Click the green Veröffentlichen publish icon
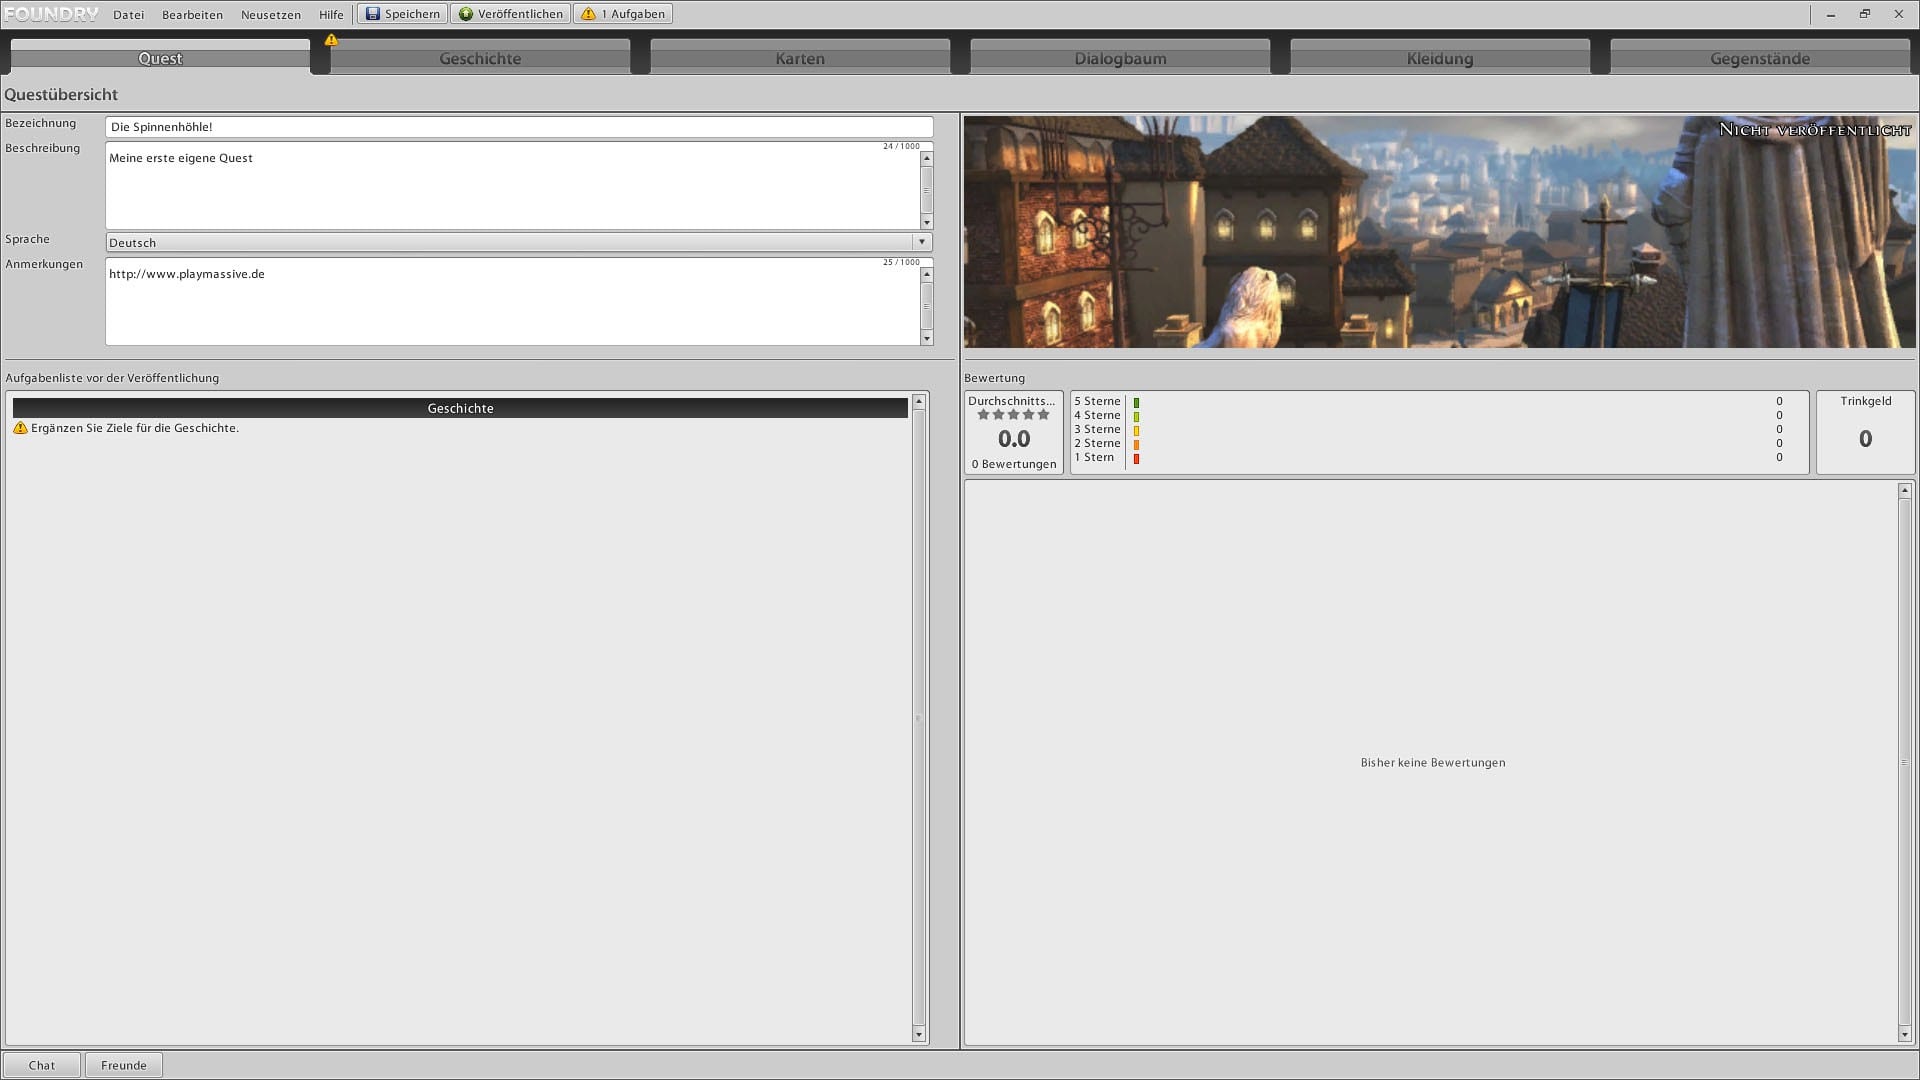 [466, 14]
